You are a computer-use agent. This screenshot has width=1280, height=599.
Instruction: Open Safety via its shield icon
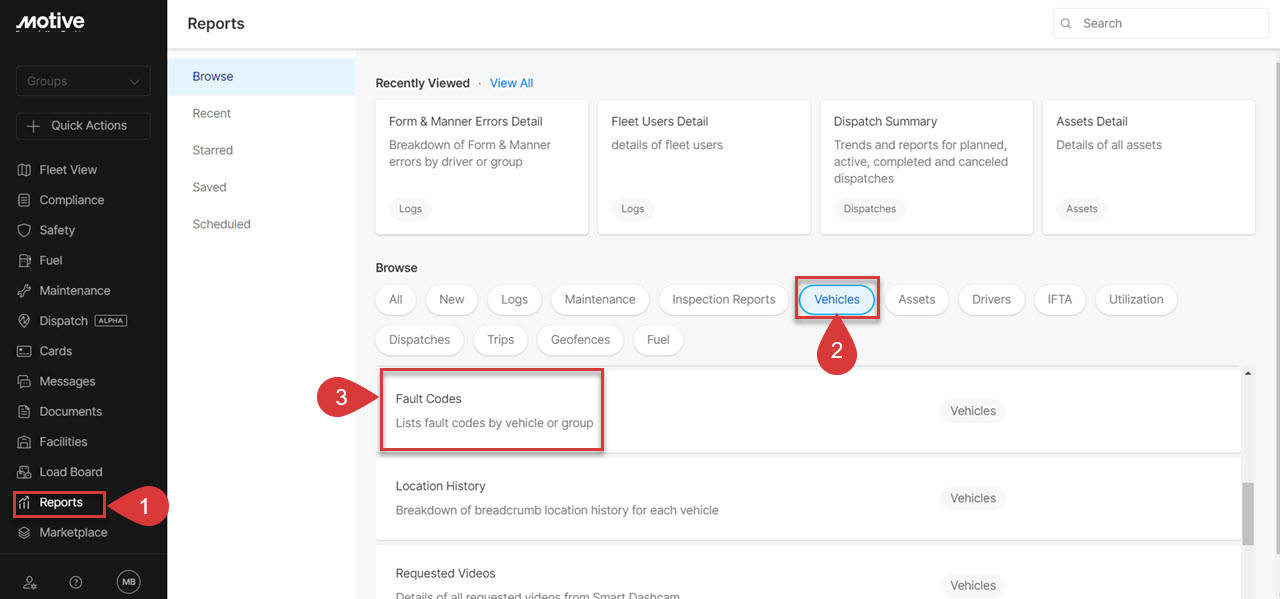(x=25, y=230)
